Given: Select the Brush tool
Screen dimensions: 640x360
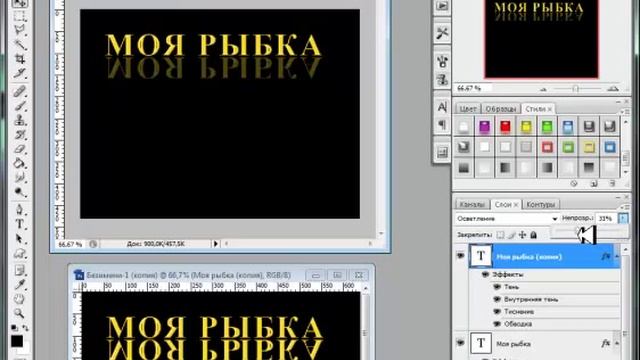Looking at the screenshot, I should click(20, 106).
